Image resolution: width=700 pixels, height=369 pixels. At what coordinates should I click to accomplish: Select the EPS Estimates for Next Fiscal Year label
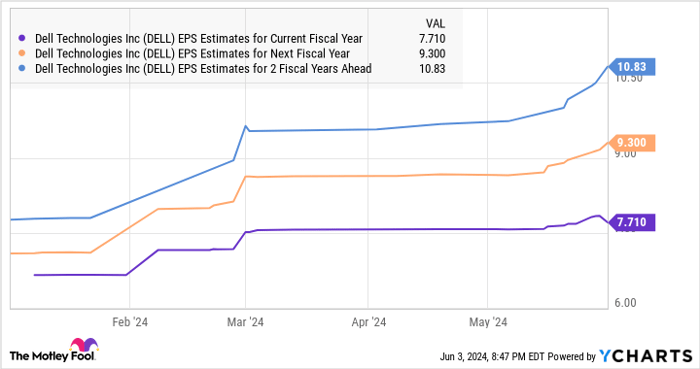(x=192, y=54)
